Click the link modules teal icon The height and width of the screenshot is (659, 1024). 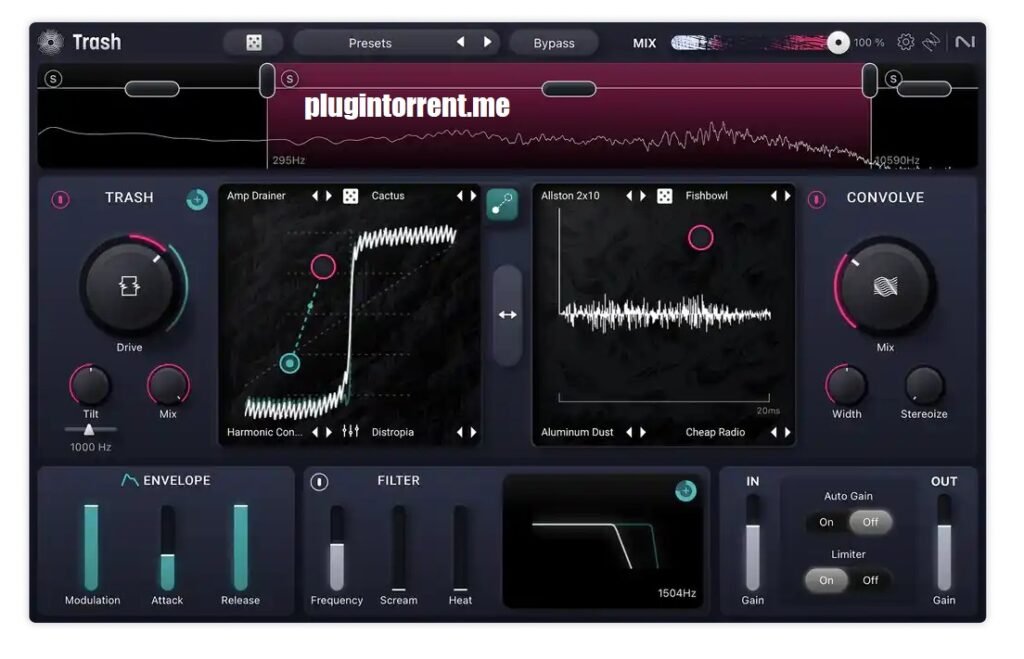(502, 204)
